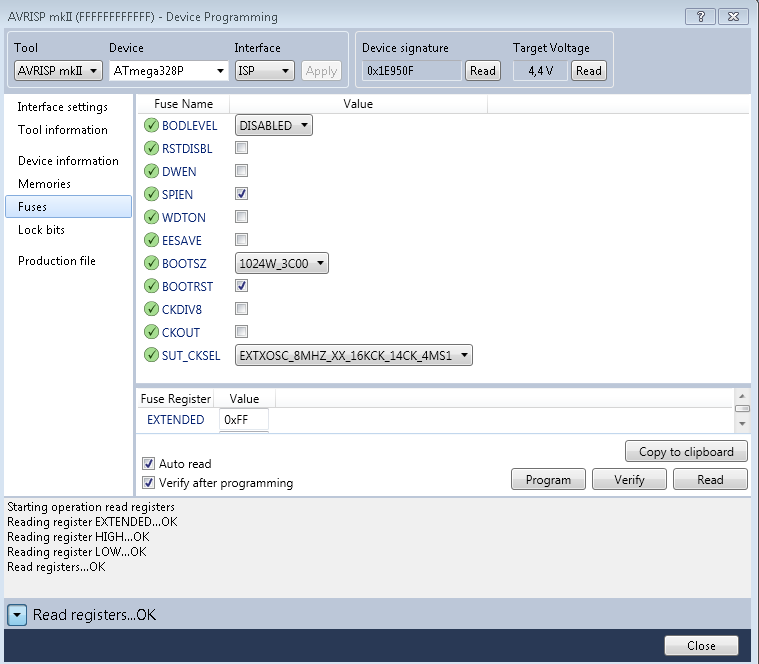The image size is (759, 664).
Task: Click fuse register scrollbar down arrow
Action: (742, 424)
